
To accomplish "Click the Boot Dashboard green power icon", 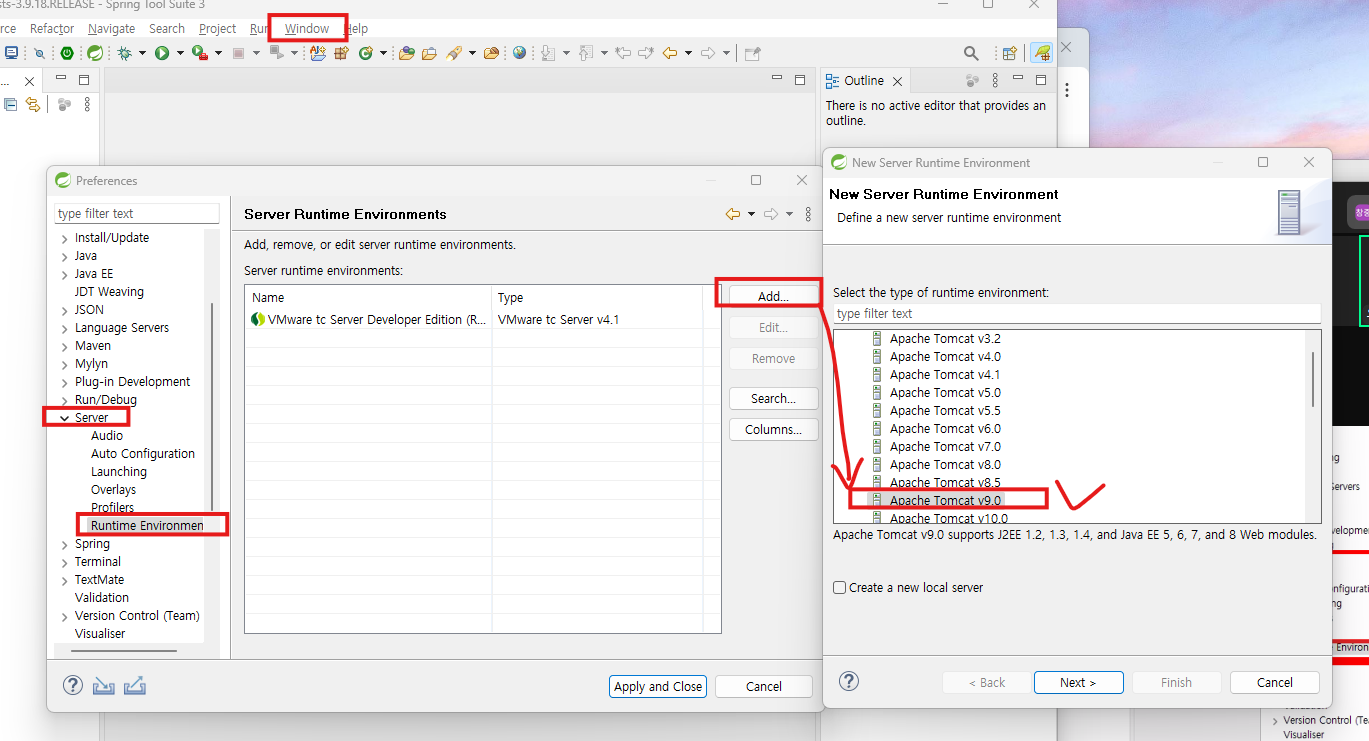I will [x=67, y=53].
